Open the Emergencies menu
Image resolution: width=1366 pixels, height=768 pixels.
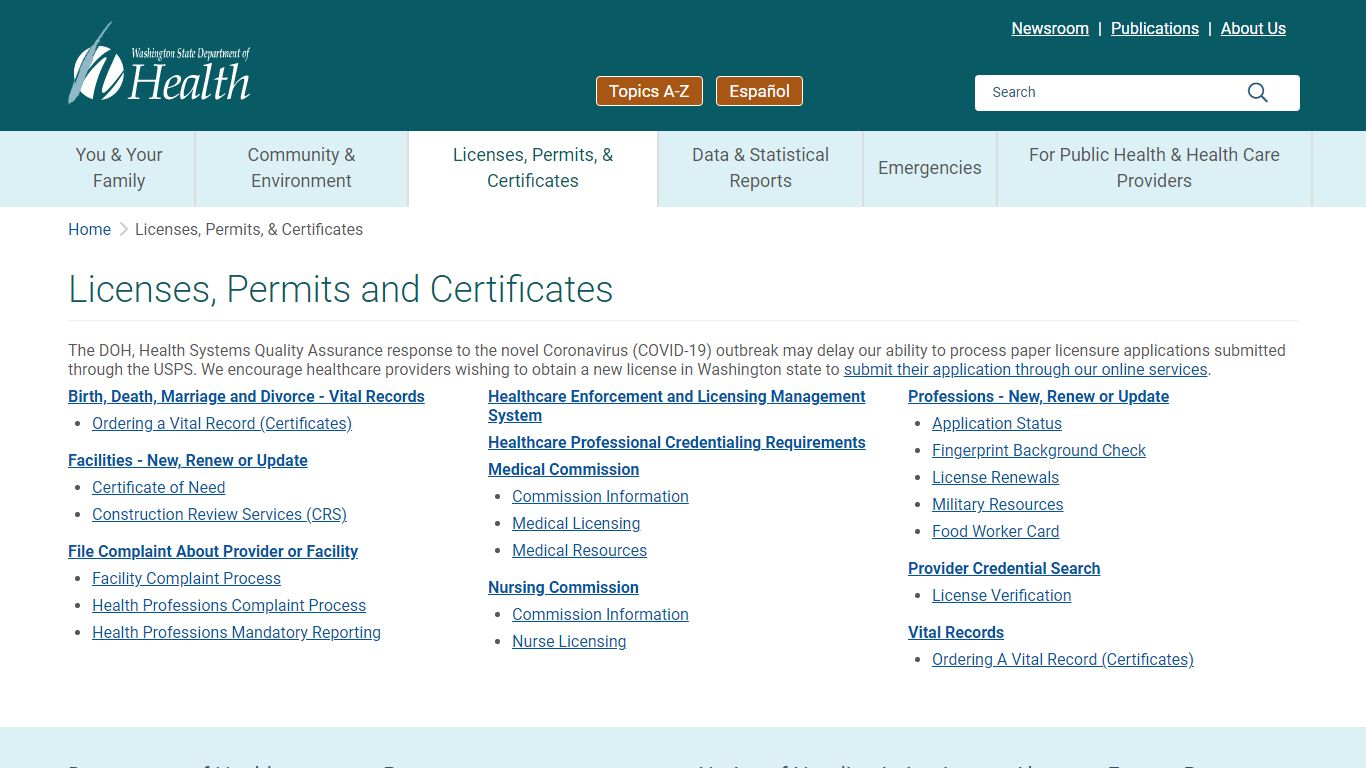coord(930,168)
